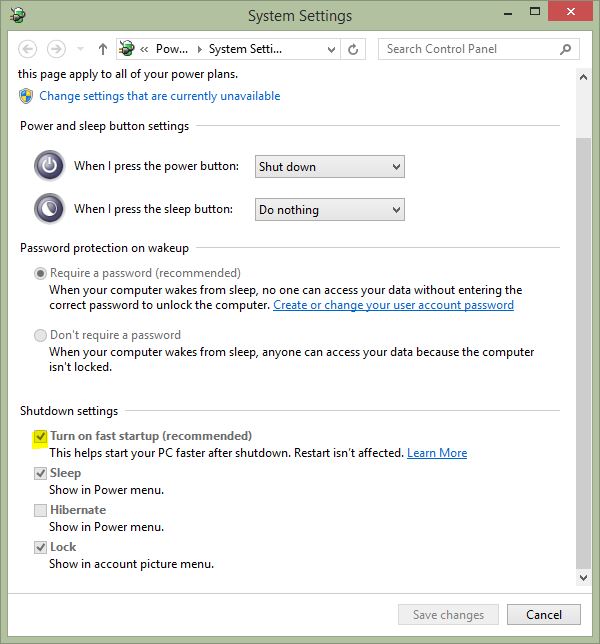Click the refresh button beside address bar
The image size is (600, 644).
pyautogui.click(x=353, y=49)
